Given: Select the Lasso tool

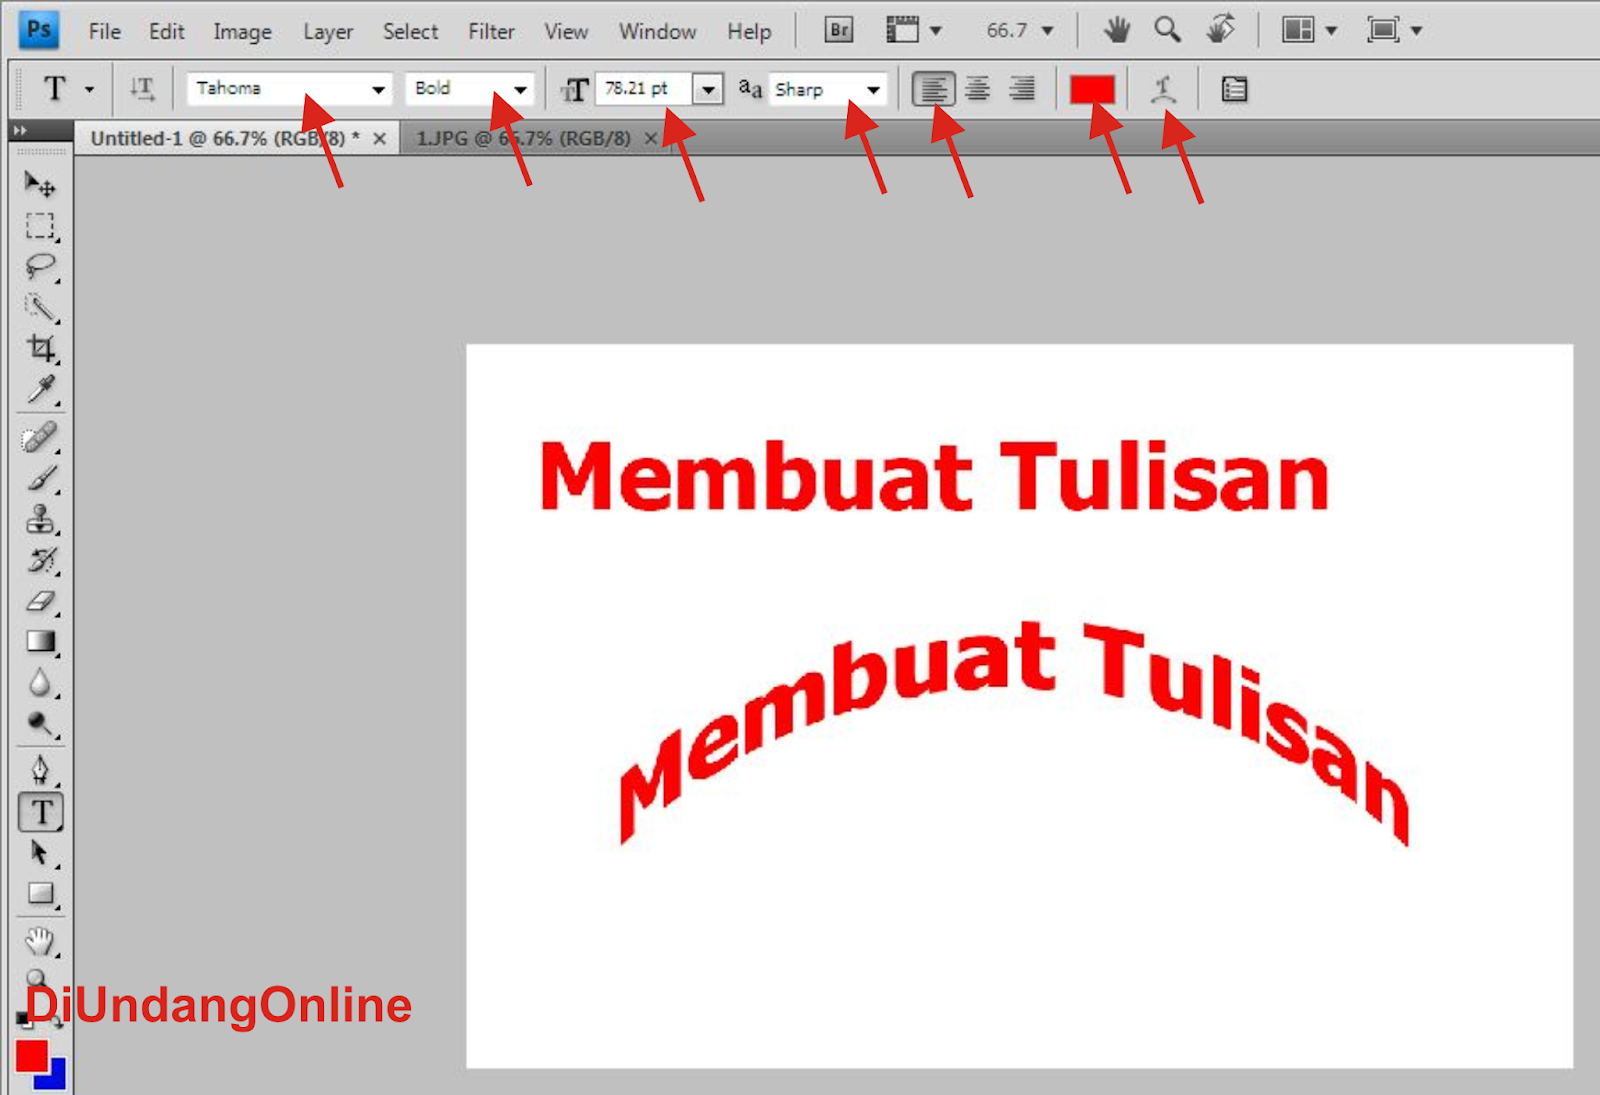Looking at the screenshot, I should click(x=40, y=267).
